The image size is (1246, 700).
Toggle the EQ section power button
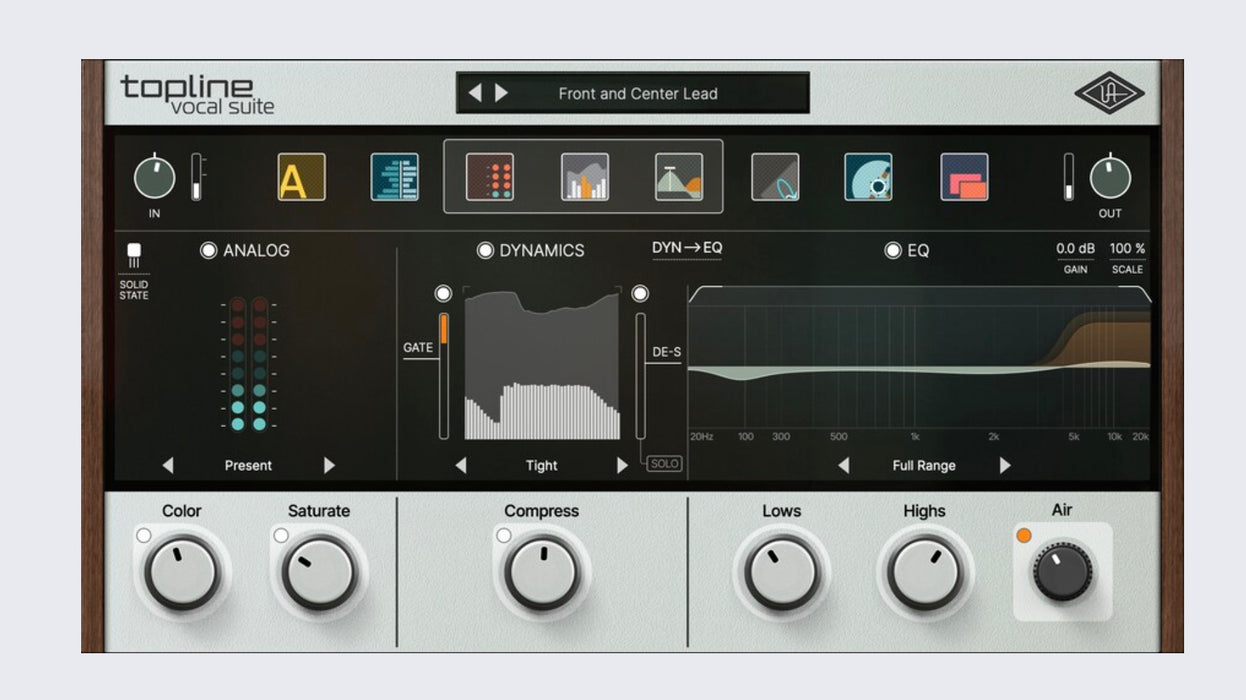[x=893, y=250]
